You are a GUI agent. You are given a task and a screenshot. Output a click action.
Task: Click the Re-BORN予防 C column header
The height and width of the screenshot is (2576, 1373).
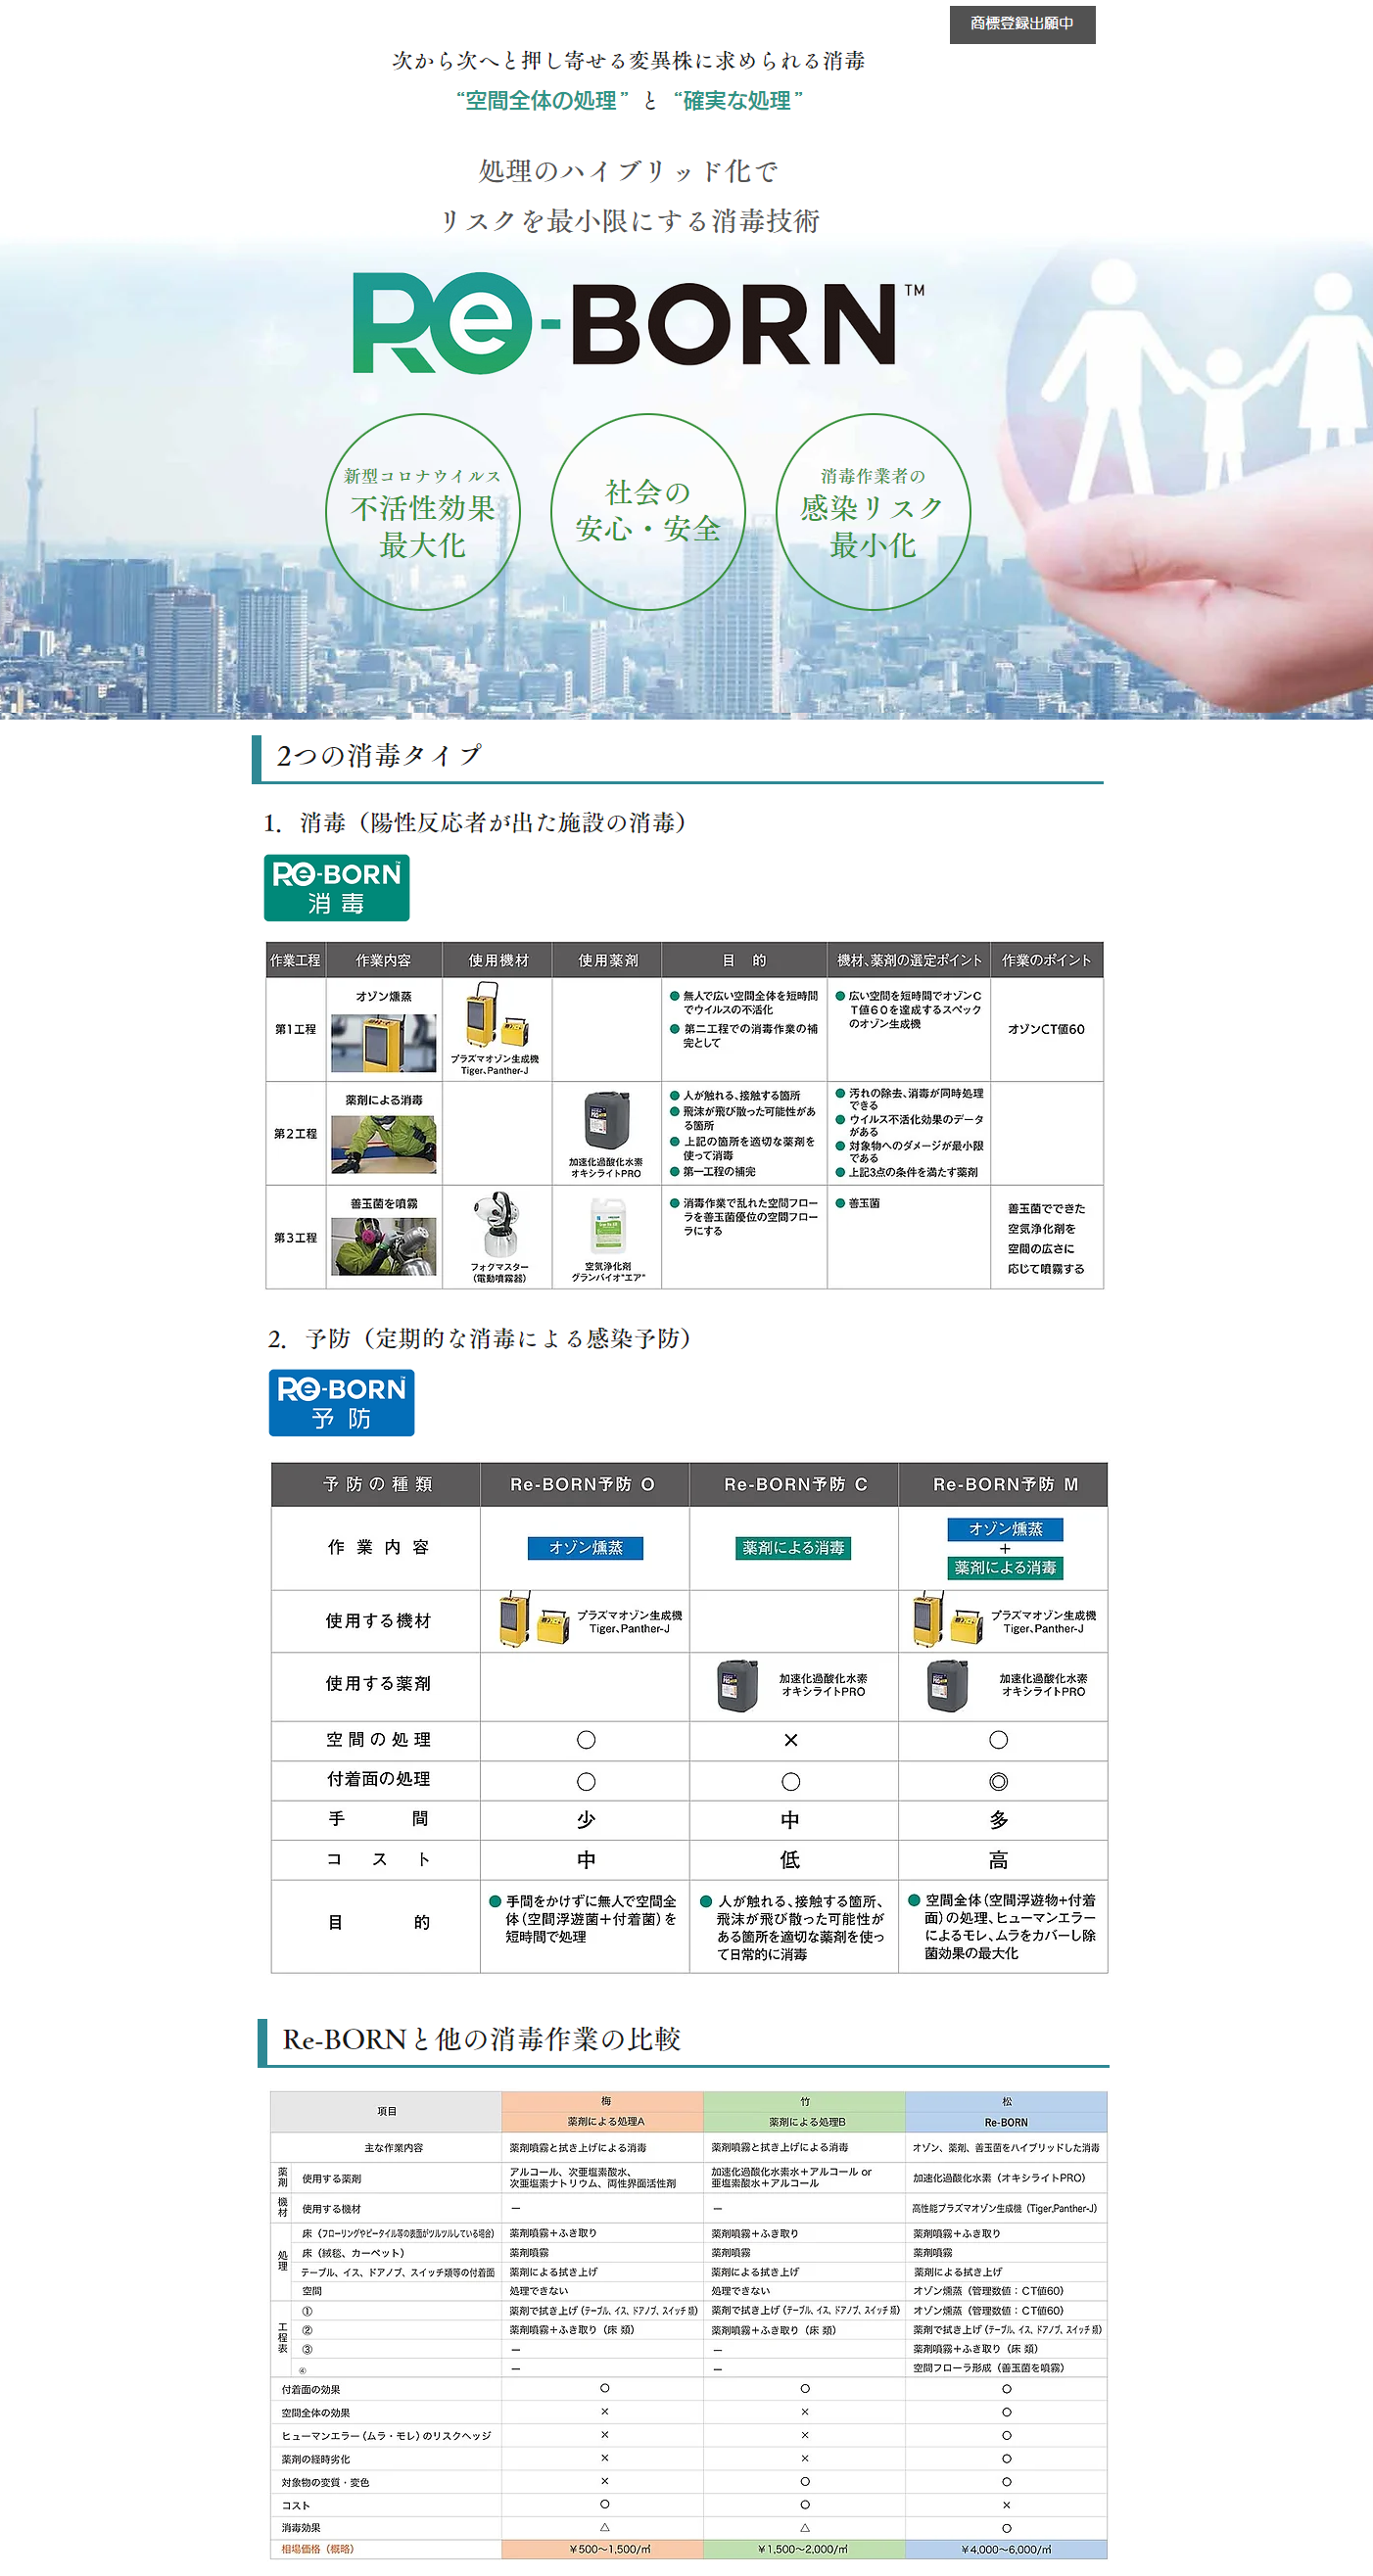[x=794, y=1485]
